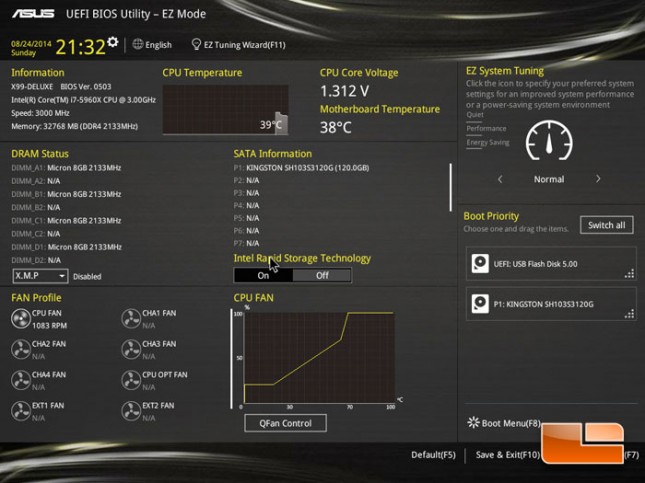The width and height of the screenshot is (645, 483).
Task: Click DIMM_A1 Micron 8GB 2133MHz entry
Action: (66, 168)
